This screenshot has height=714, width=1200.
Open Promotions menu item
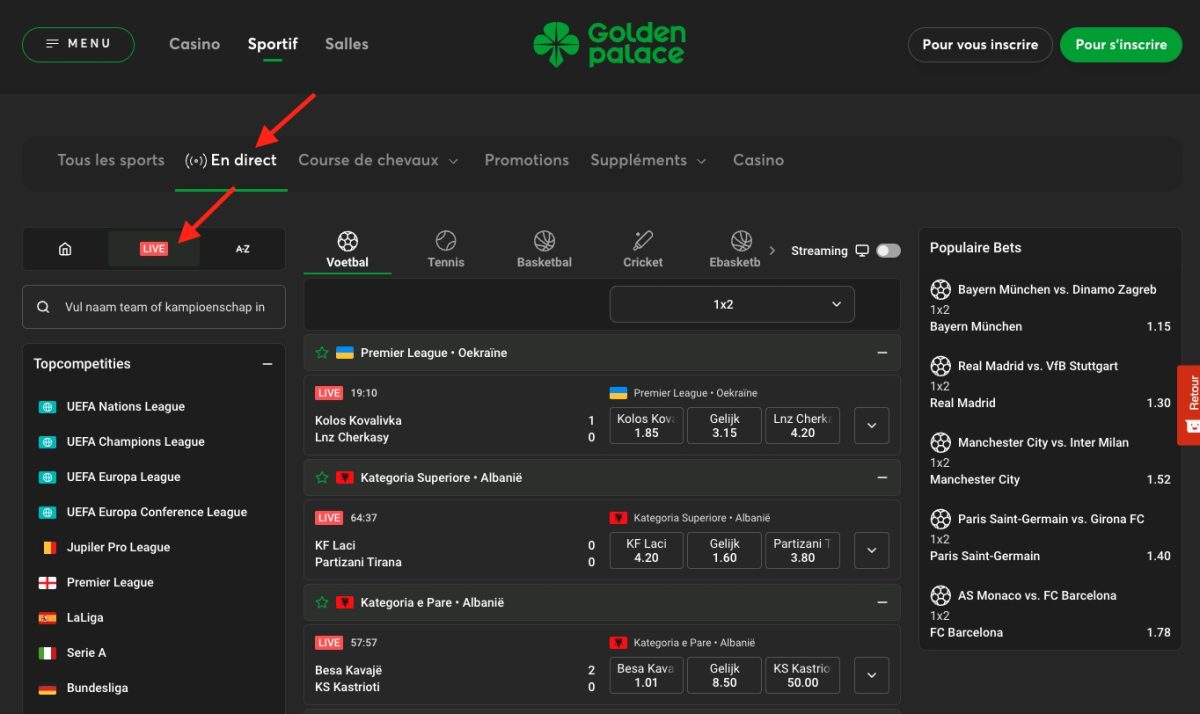527,160
